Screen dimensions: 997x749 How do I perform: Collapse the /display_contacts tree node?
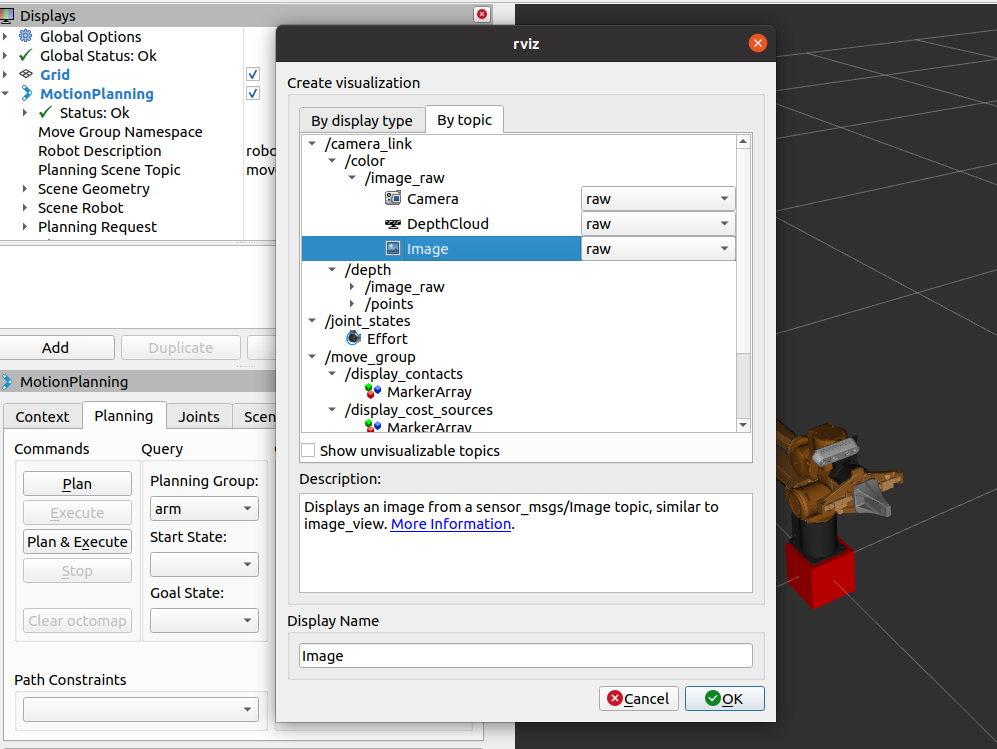pos(332,374)
